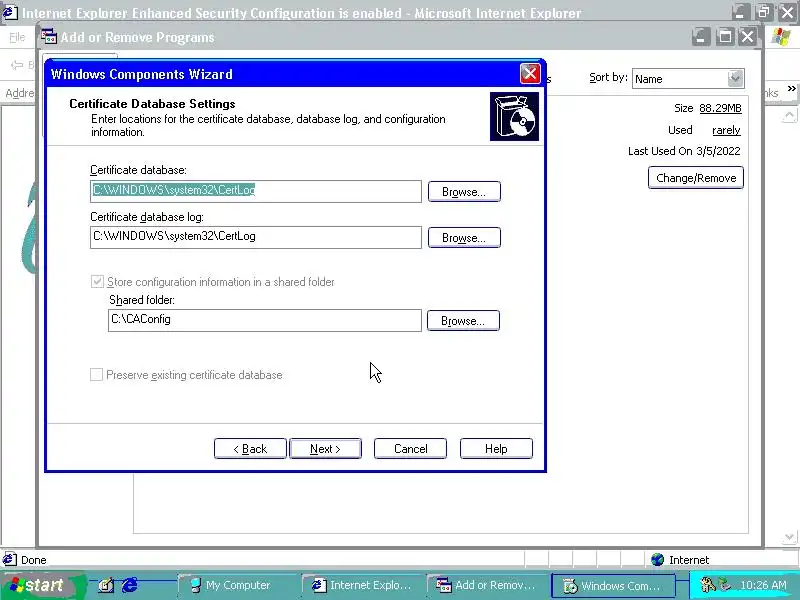The width and height of the screenshot is (800, 600).
Task: Switch to Windows Components taskbar button
Action: pos(613,585)
